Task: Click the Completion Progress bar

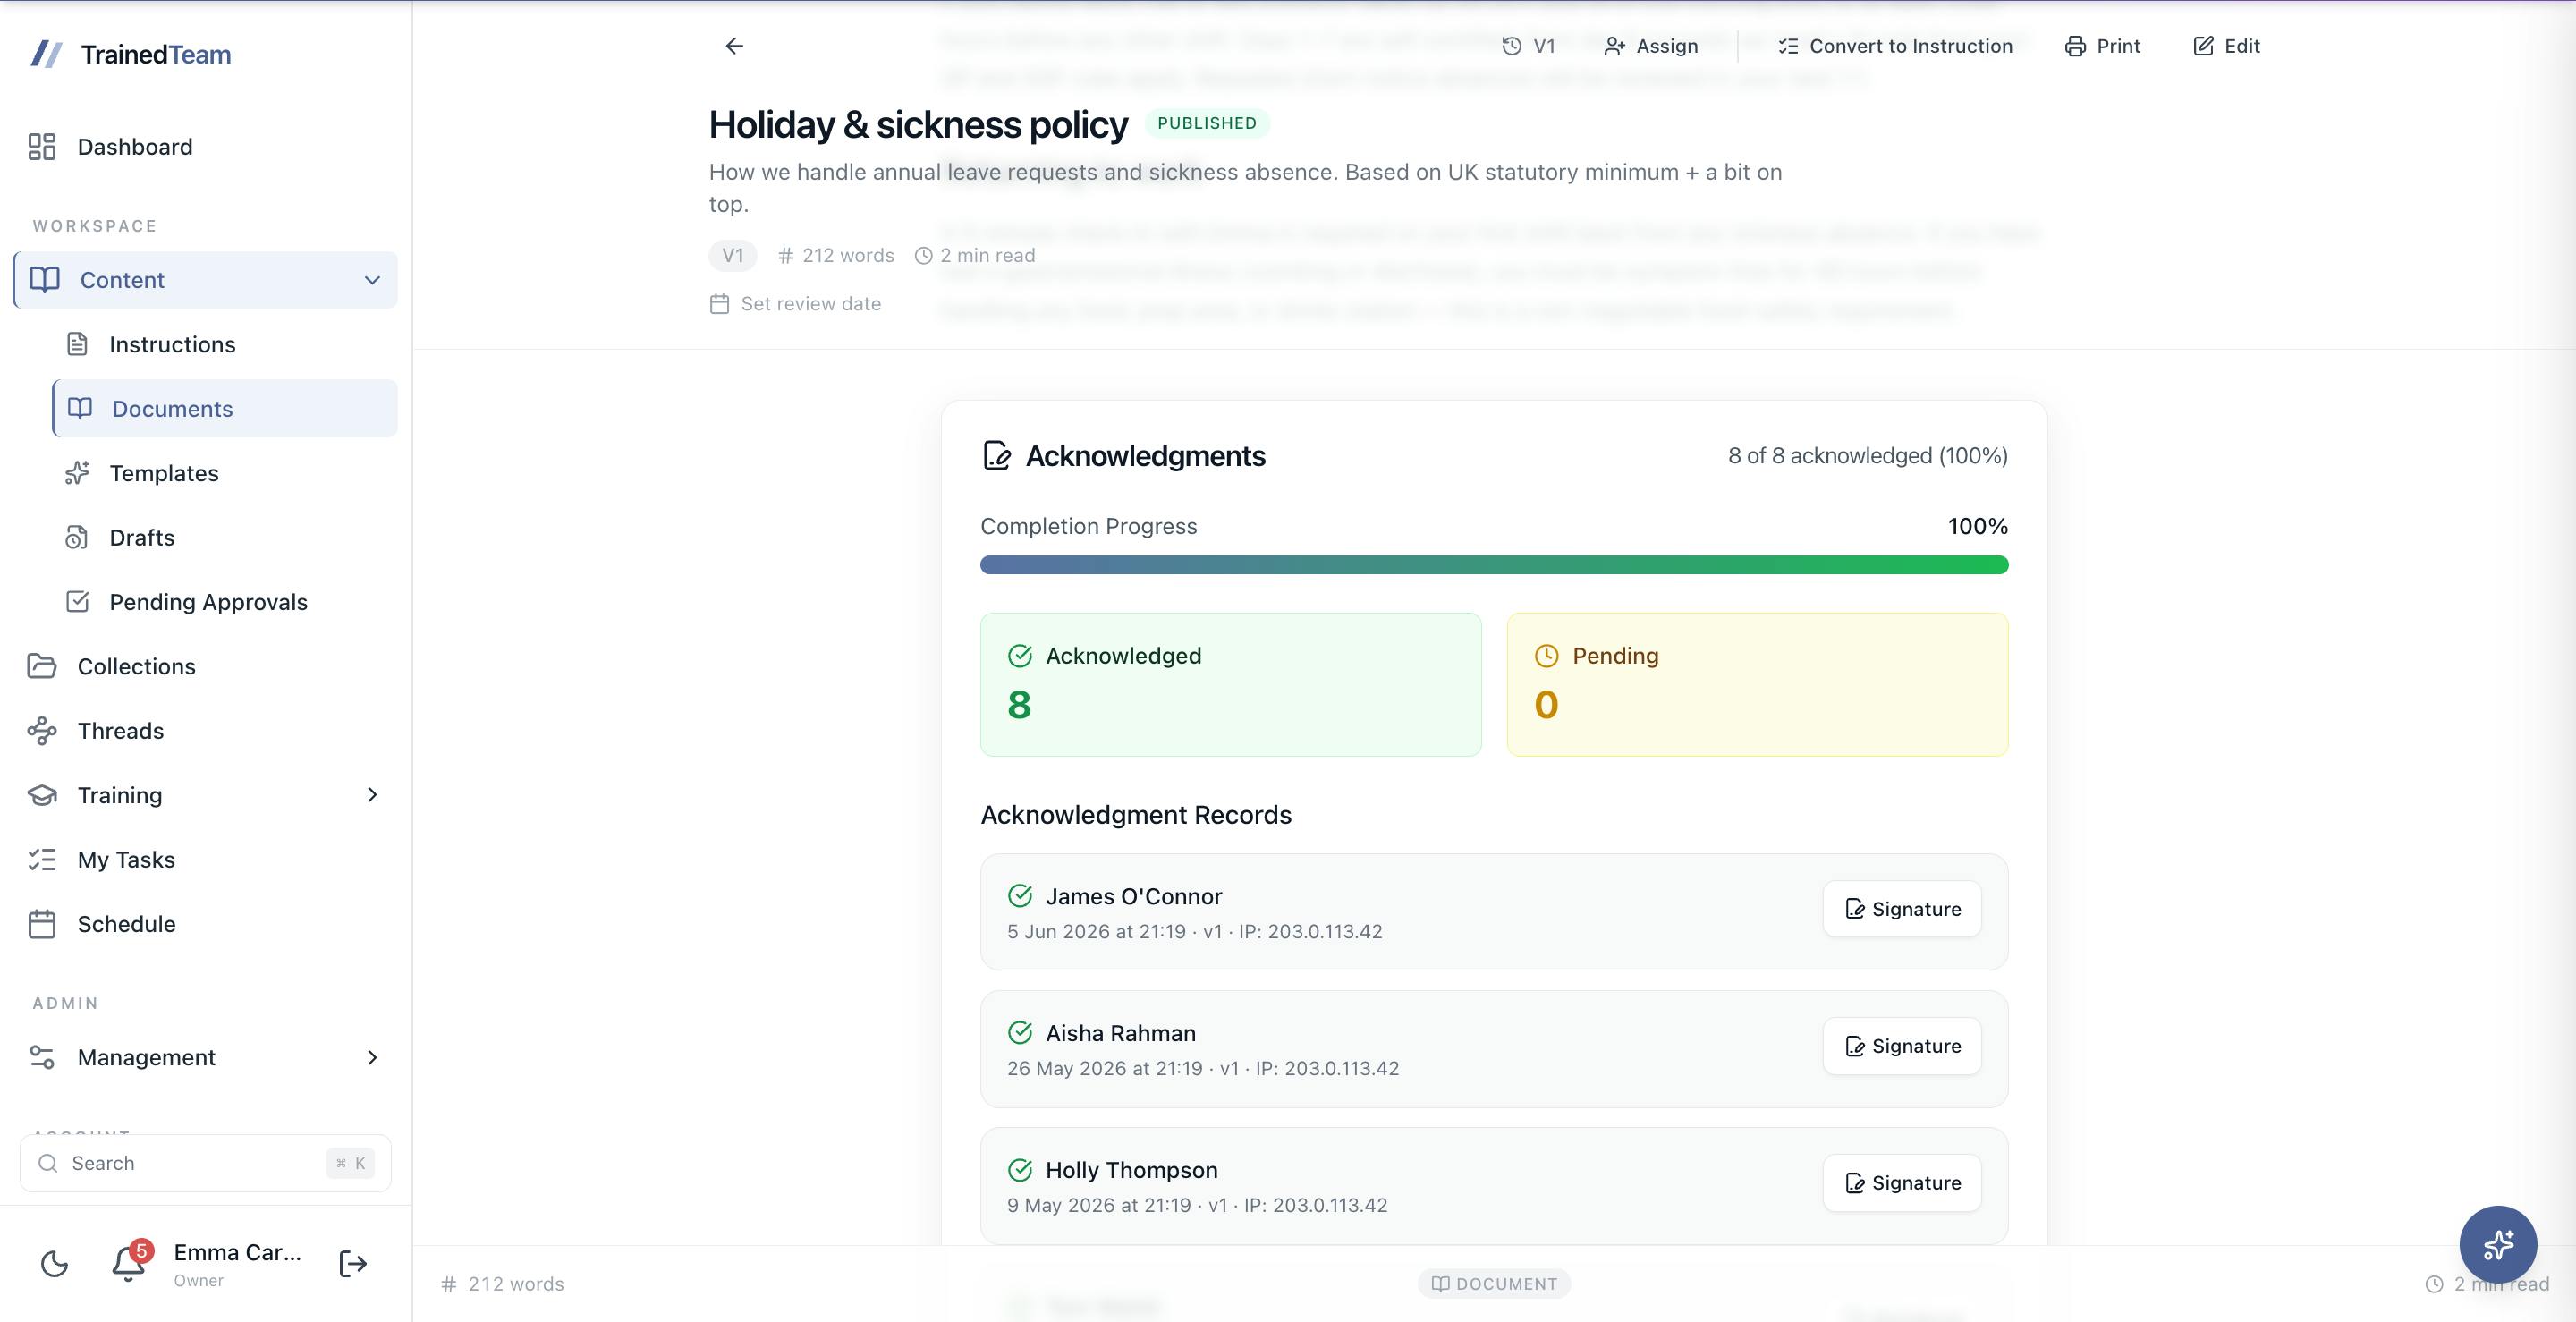Action: [1494, 565]
